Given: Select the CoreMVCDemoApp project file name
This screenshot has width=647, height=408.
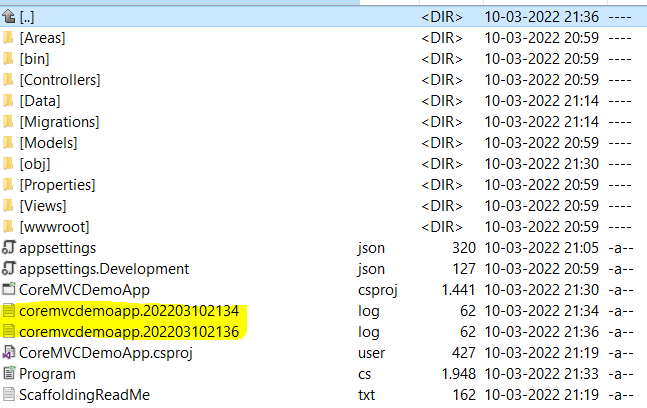Looking at the screenshot, I should pos(84,290).
